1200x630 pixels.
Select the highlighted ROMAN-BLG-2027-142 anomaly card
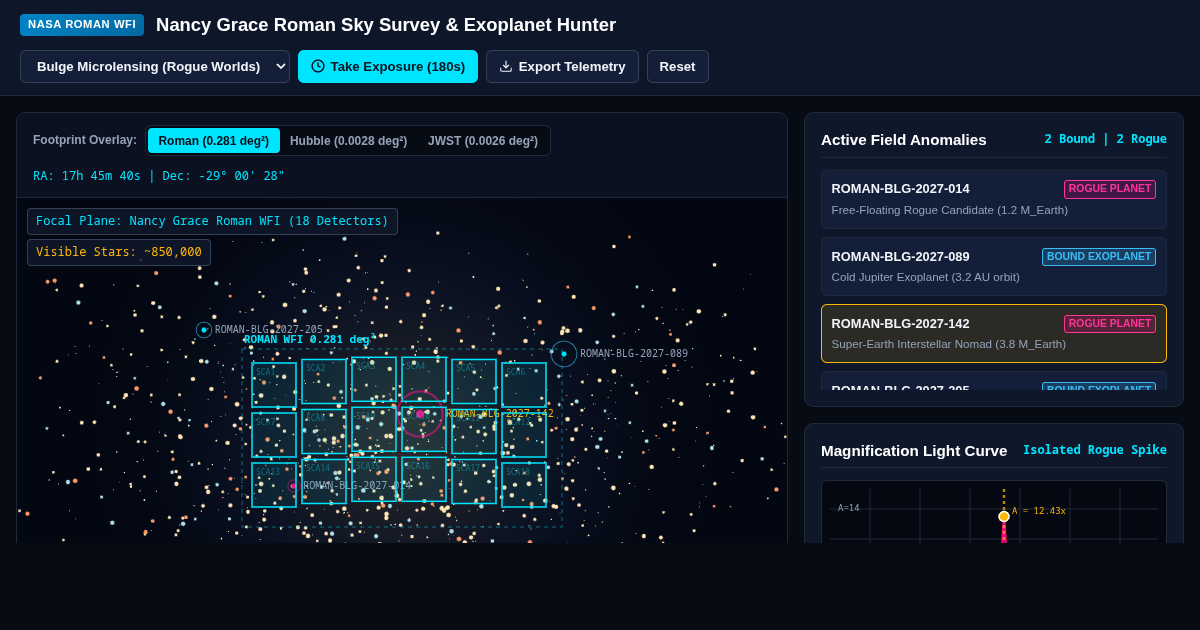(x=994, y=333)
